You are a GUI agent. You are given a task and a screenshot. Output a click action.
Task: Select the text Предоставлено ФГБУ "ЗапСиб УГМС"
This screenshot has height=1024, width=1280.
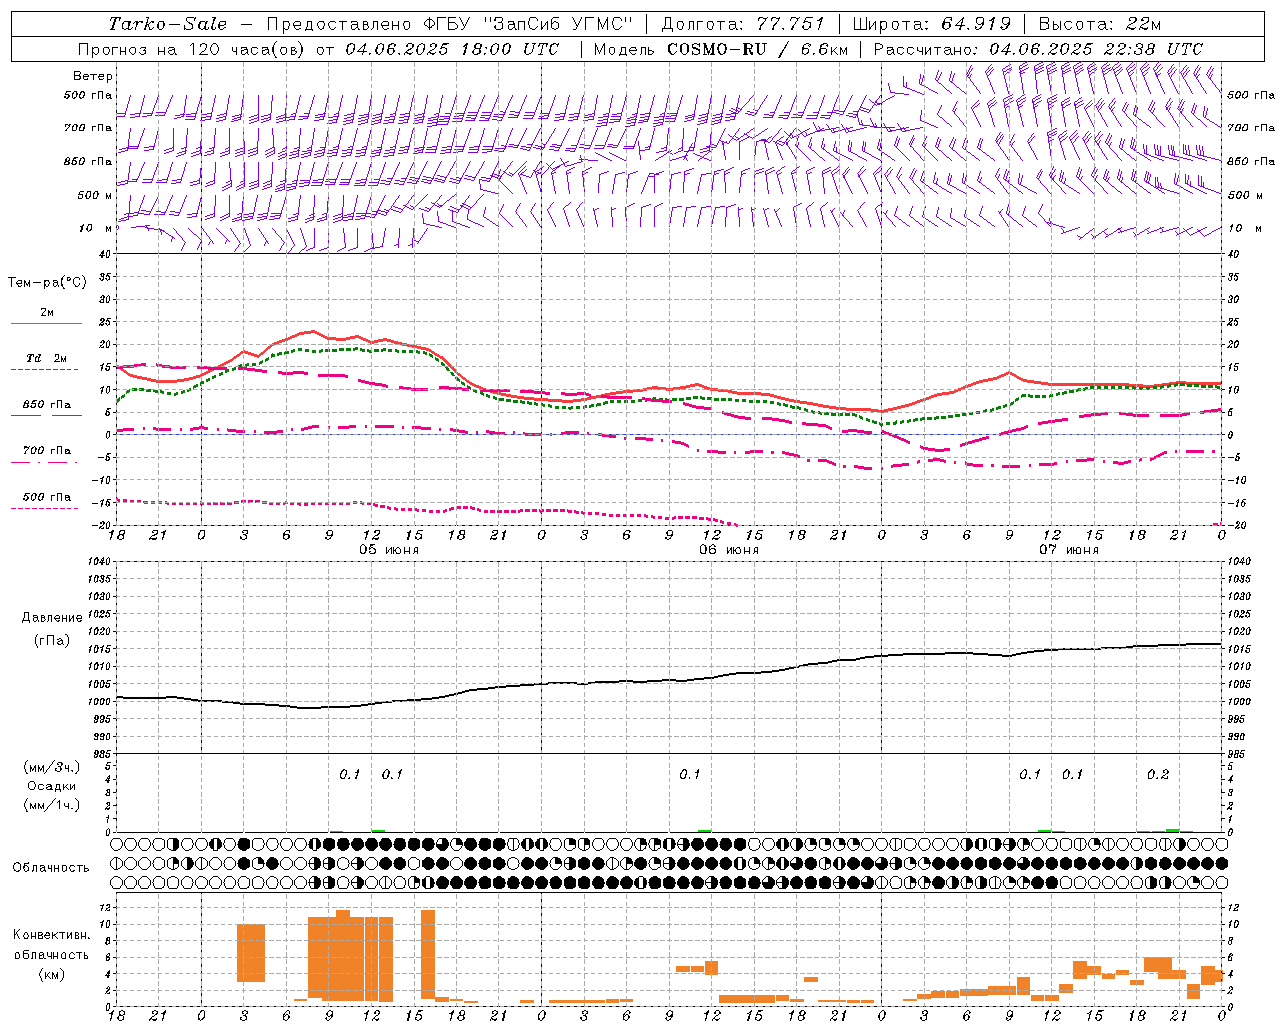click(x=450, y=24)
